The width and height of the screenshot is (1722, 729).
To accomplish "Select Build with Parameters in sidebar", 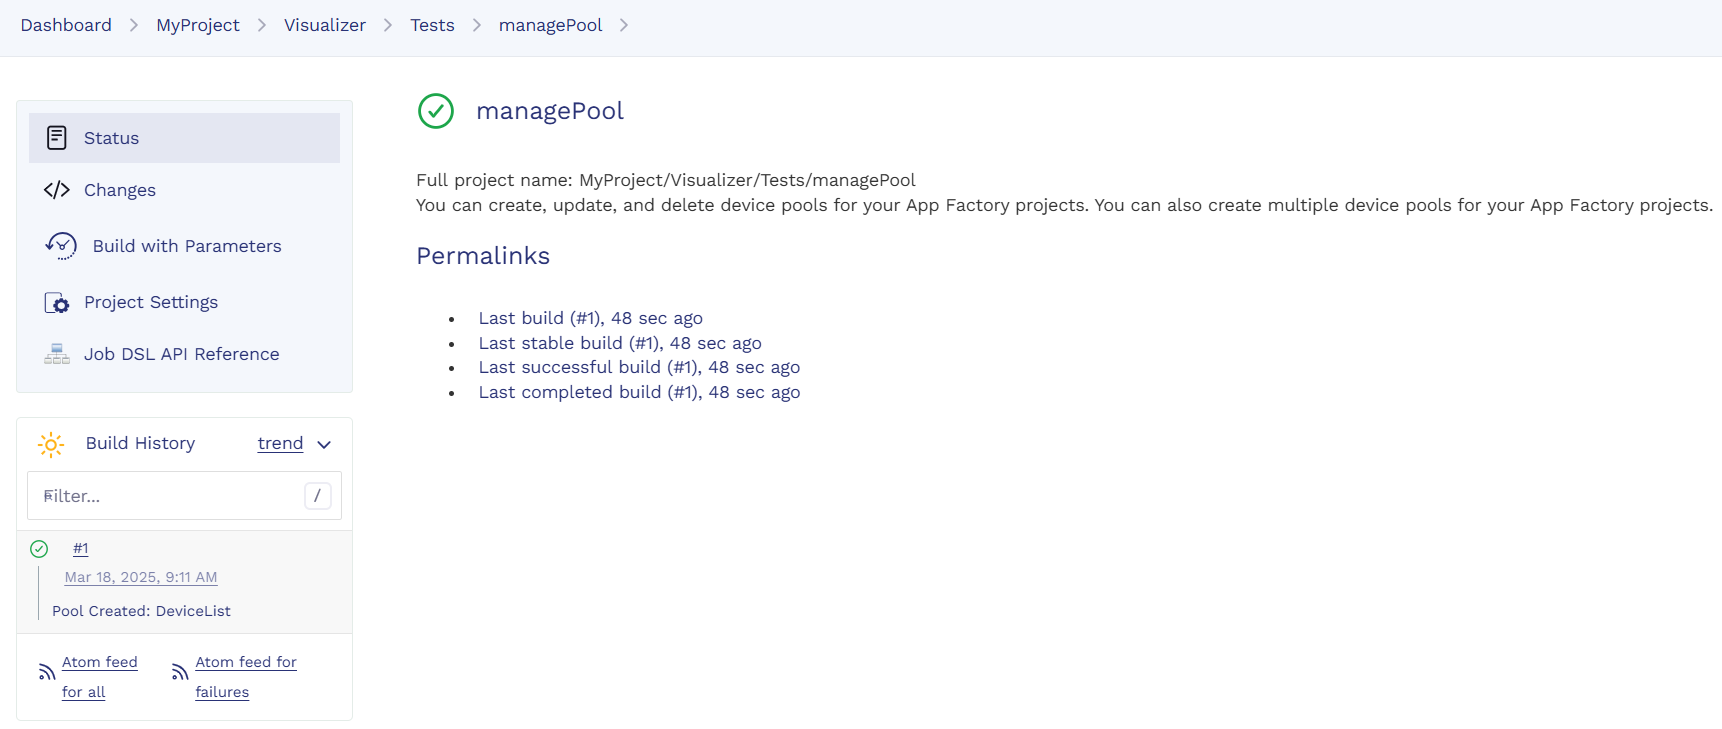I will point(187,246).
